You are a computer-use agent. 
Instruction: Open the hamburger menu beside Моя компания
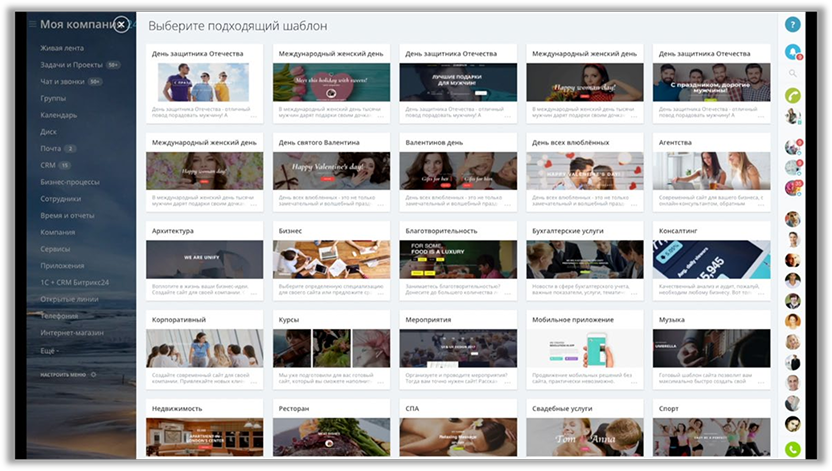(33, 24)
